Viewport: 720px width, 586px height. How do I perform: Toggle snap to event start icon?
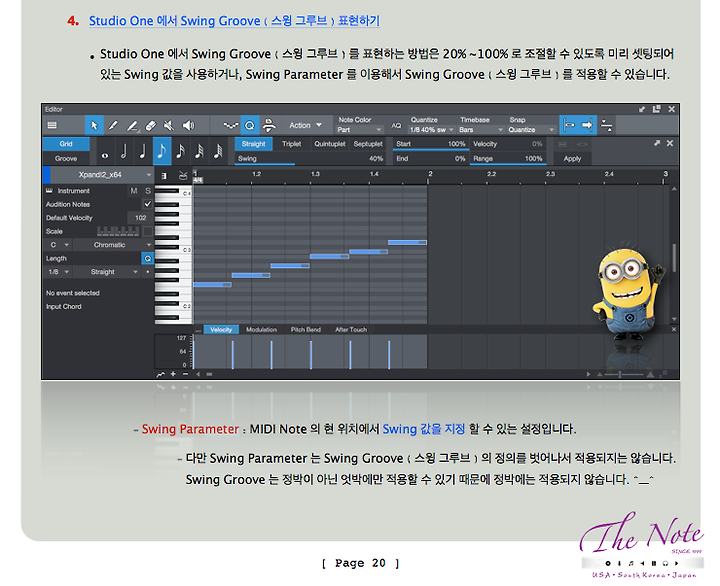pyautogui.click(x=568, y=125)
